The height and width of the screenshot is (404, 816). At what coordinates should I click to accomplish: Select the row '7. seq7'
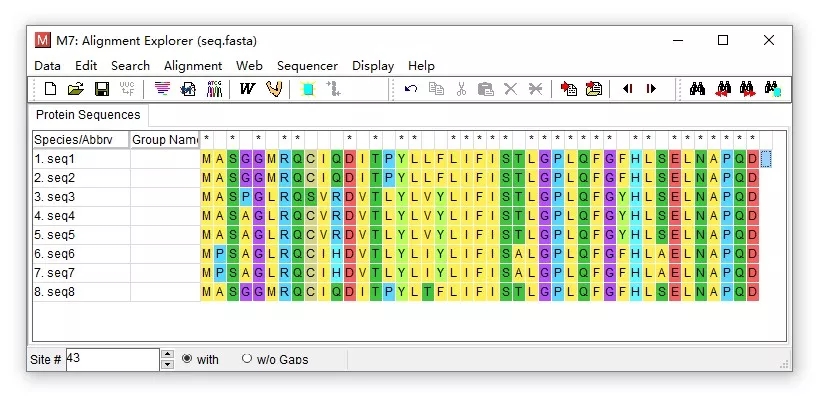(x=81, y=273)
